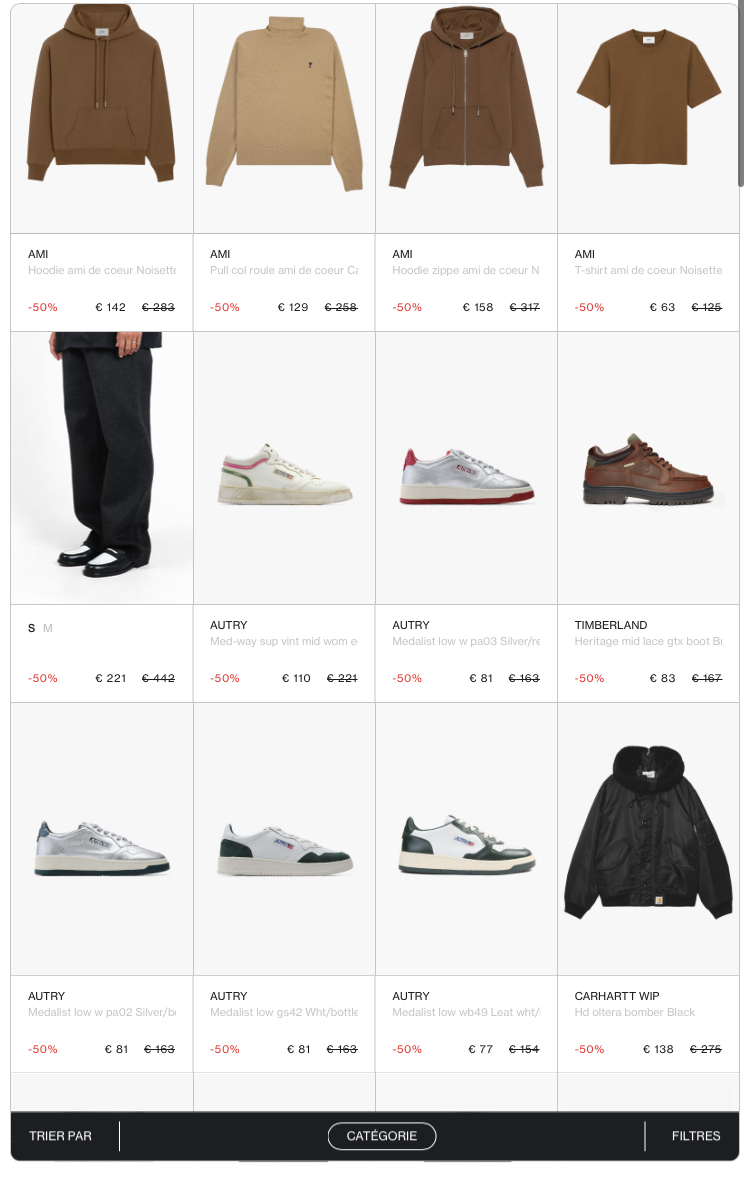Open the brown AMI hoodie image
The height and width of the screenshot is (1182, 750).
[x=102, y=118]
